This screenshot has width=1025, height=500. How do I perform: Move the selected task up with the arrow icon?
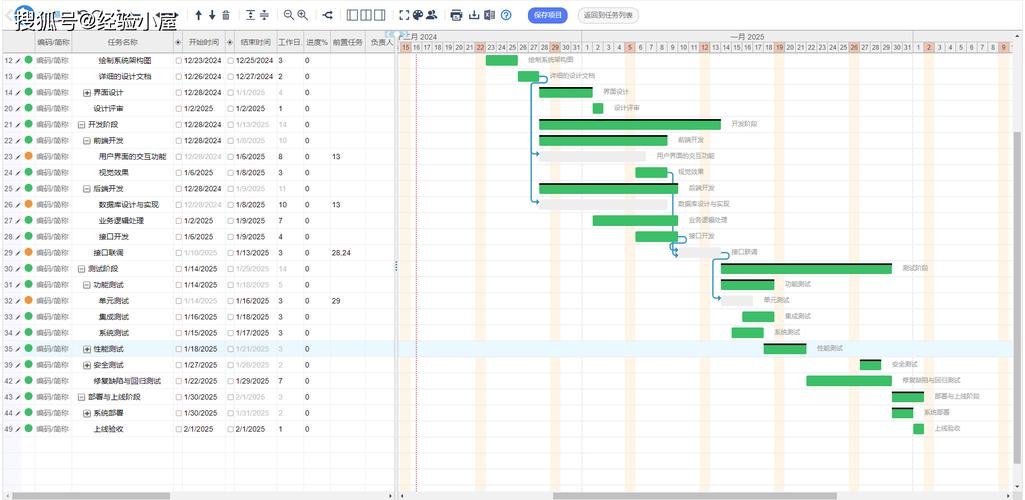point(199,15)
